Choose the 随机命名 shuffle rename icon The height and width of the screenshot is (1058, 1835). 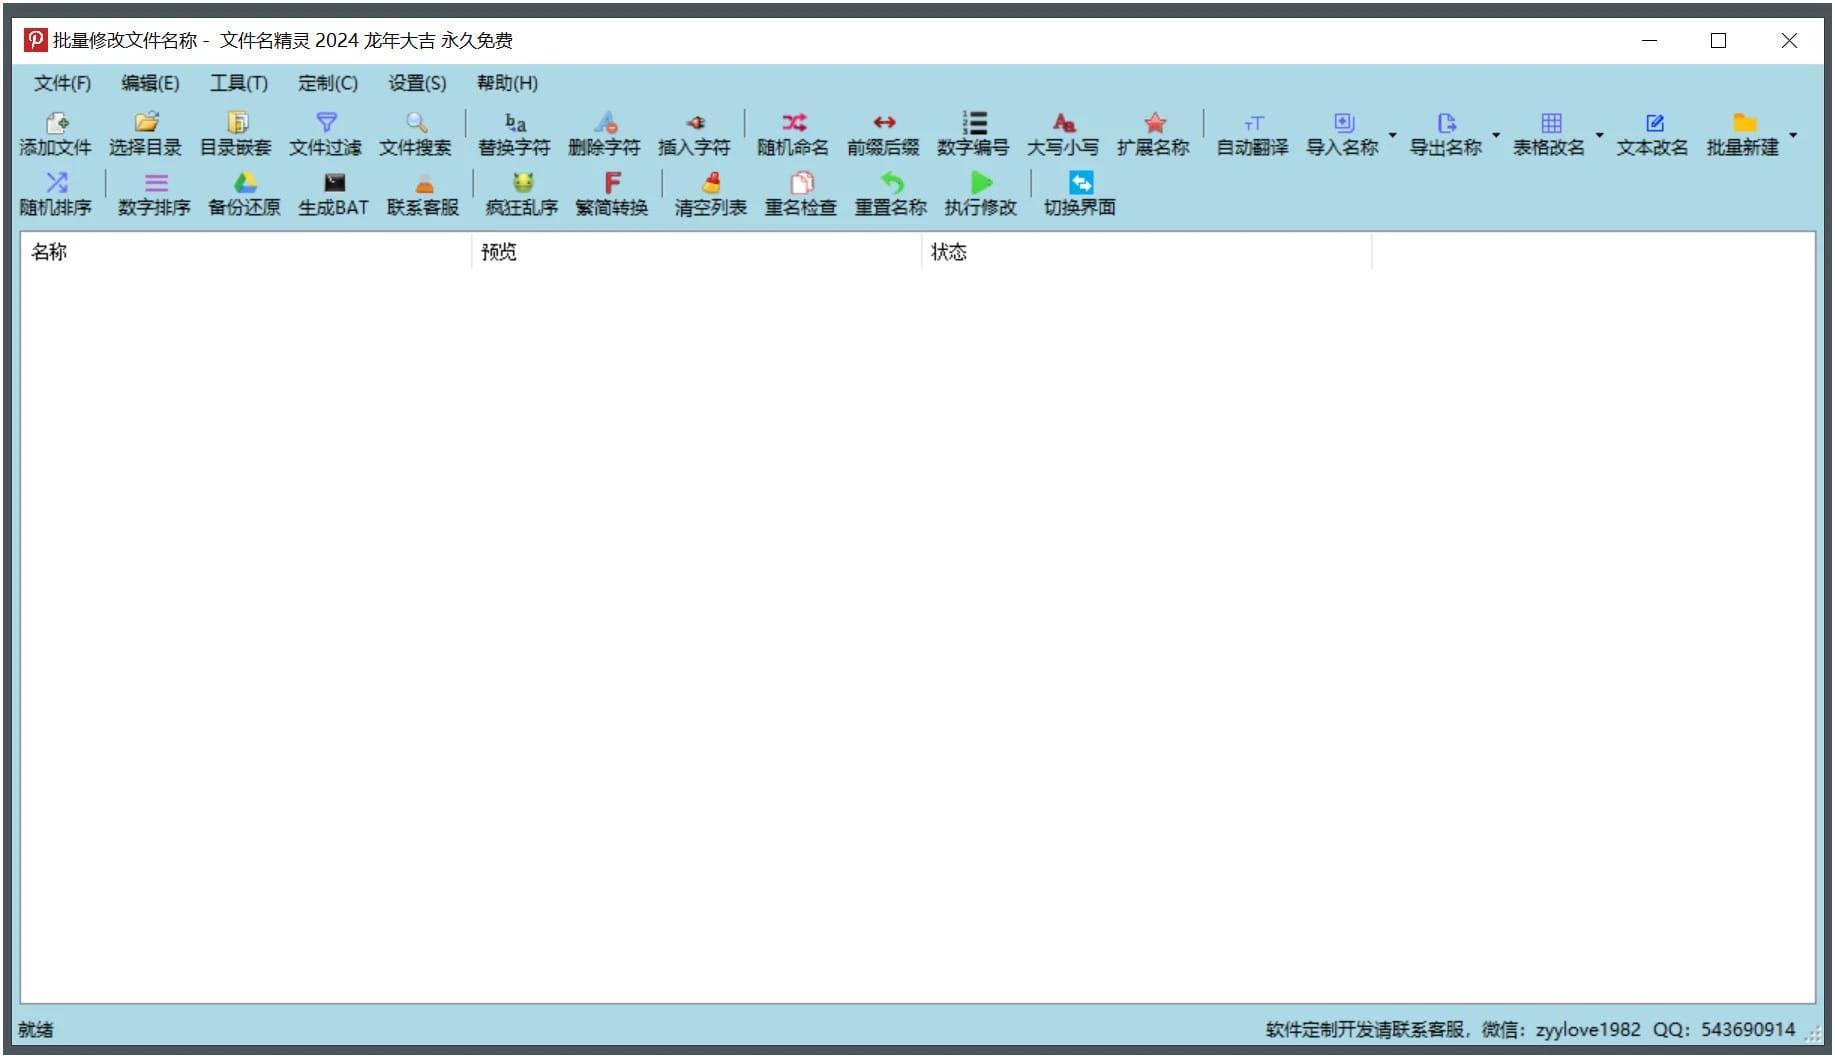(793, 124)
